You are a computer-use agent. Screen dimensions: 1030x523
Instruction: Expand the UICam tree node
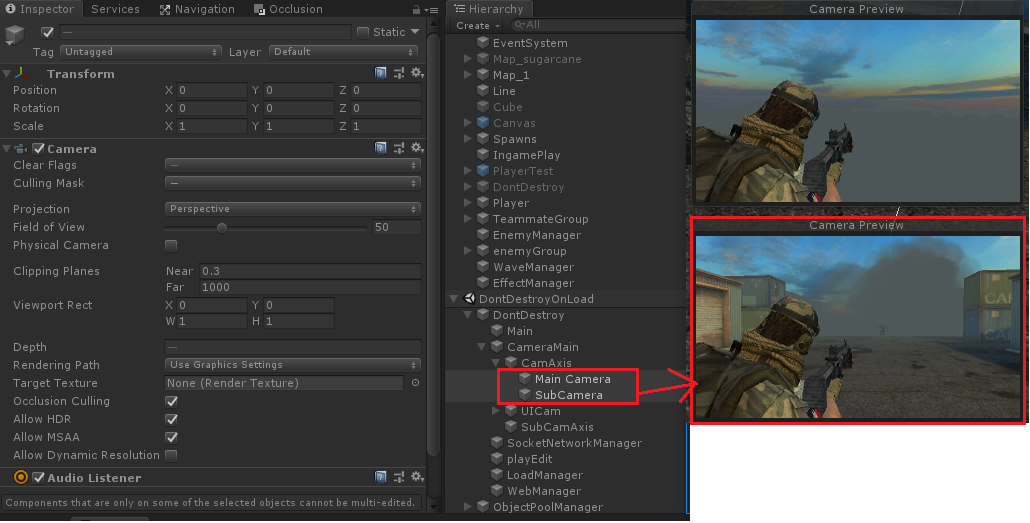pyautogui.click(x=496, y=411)
